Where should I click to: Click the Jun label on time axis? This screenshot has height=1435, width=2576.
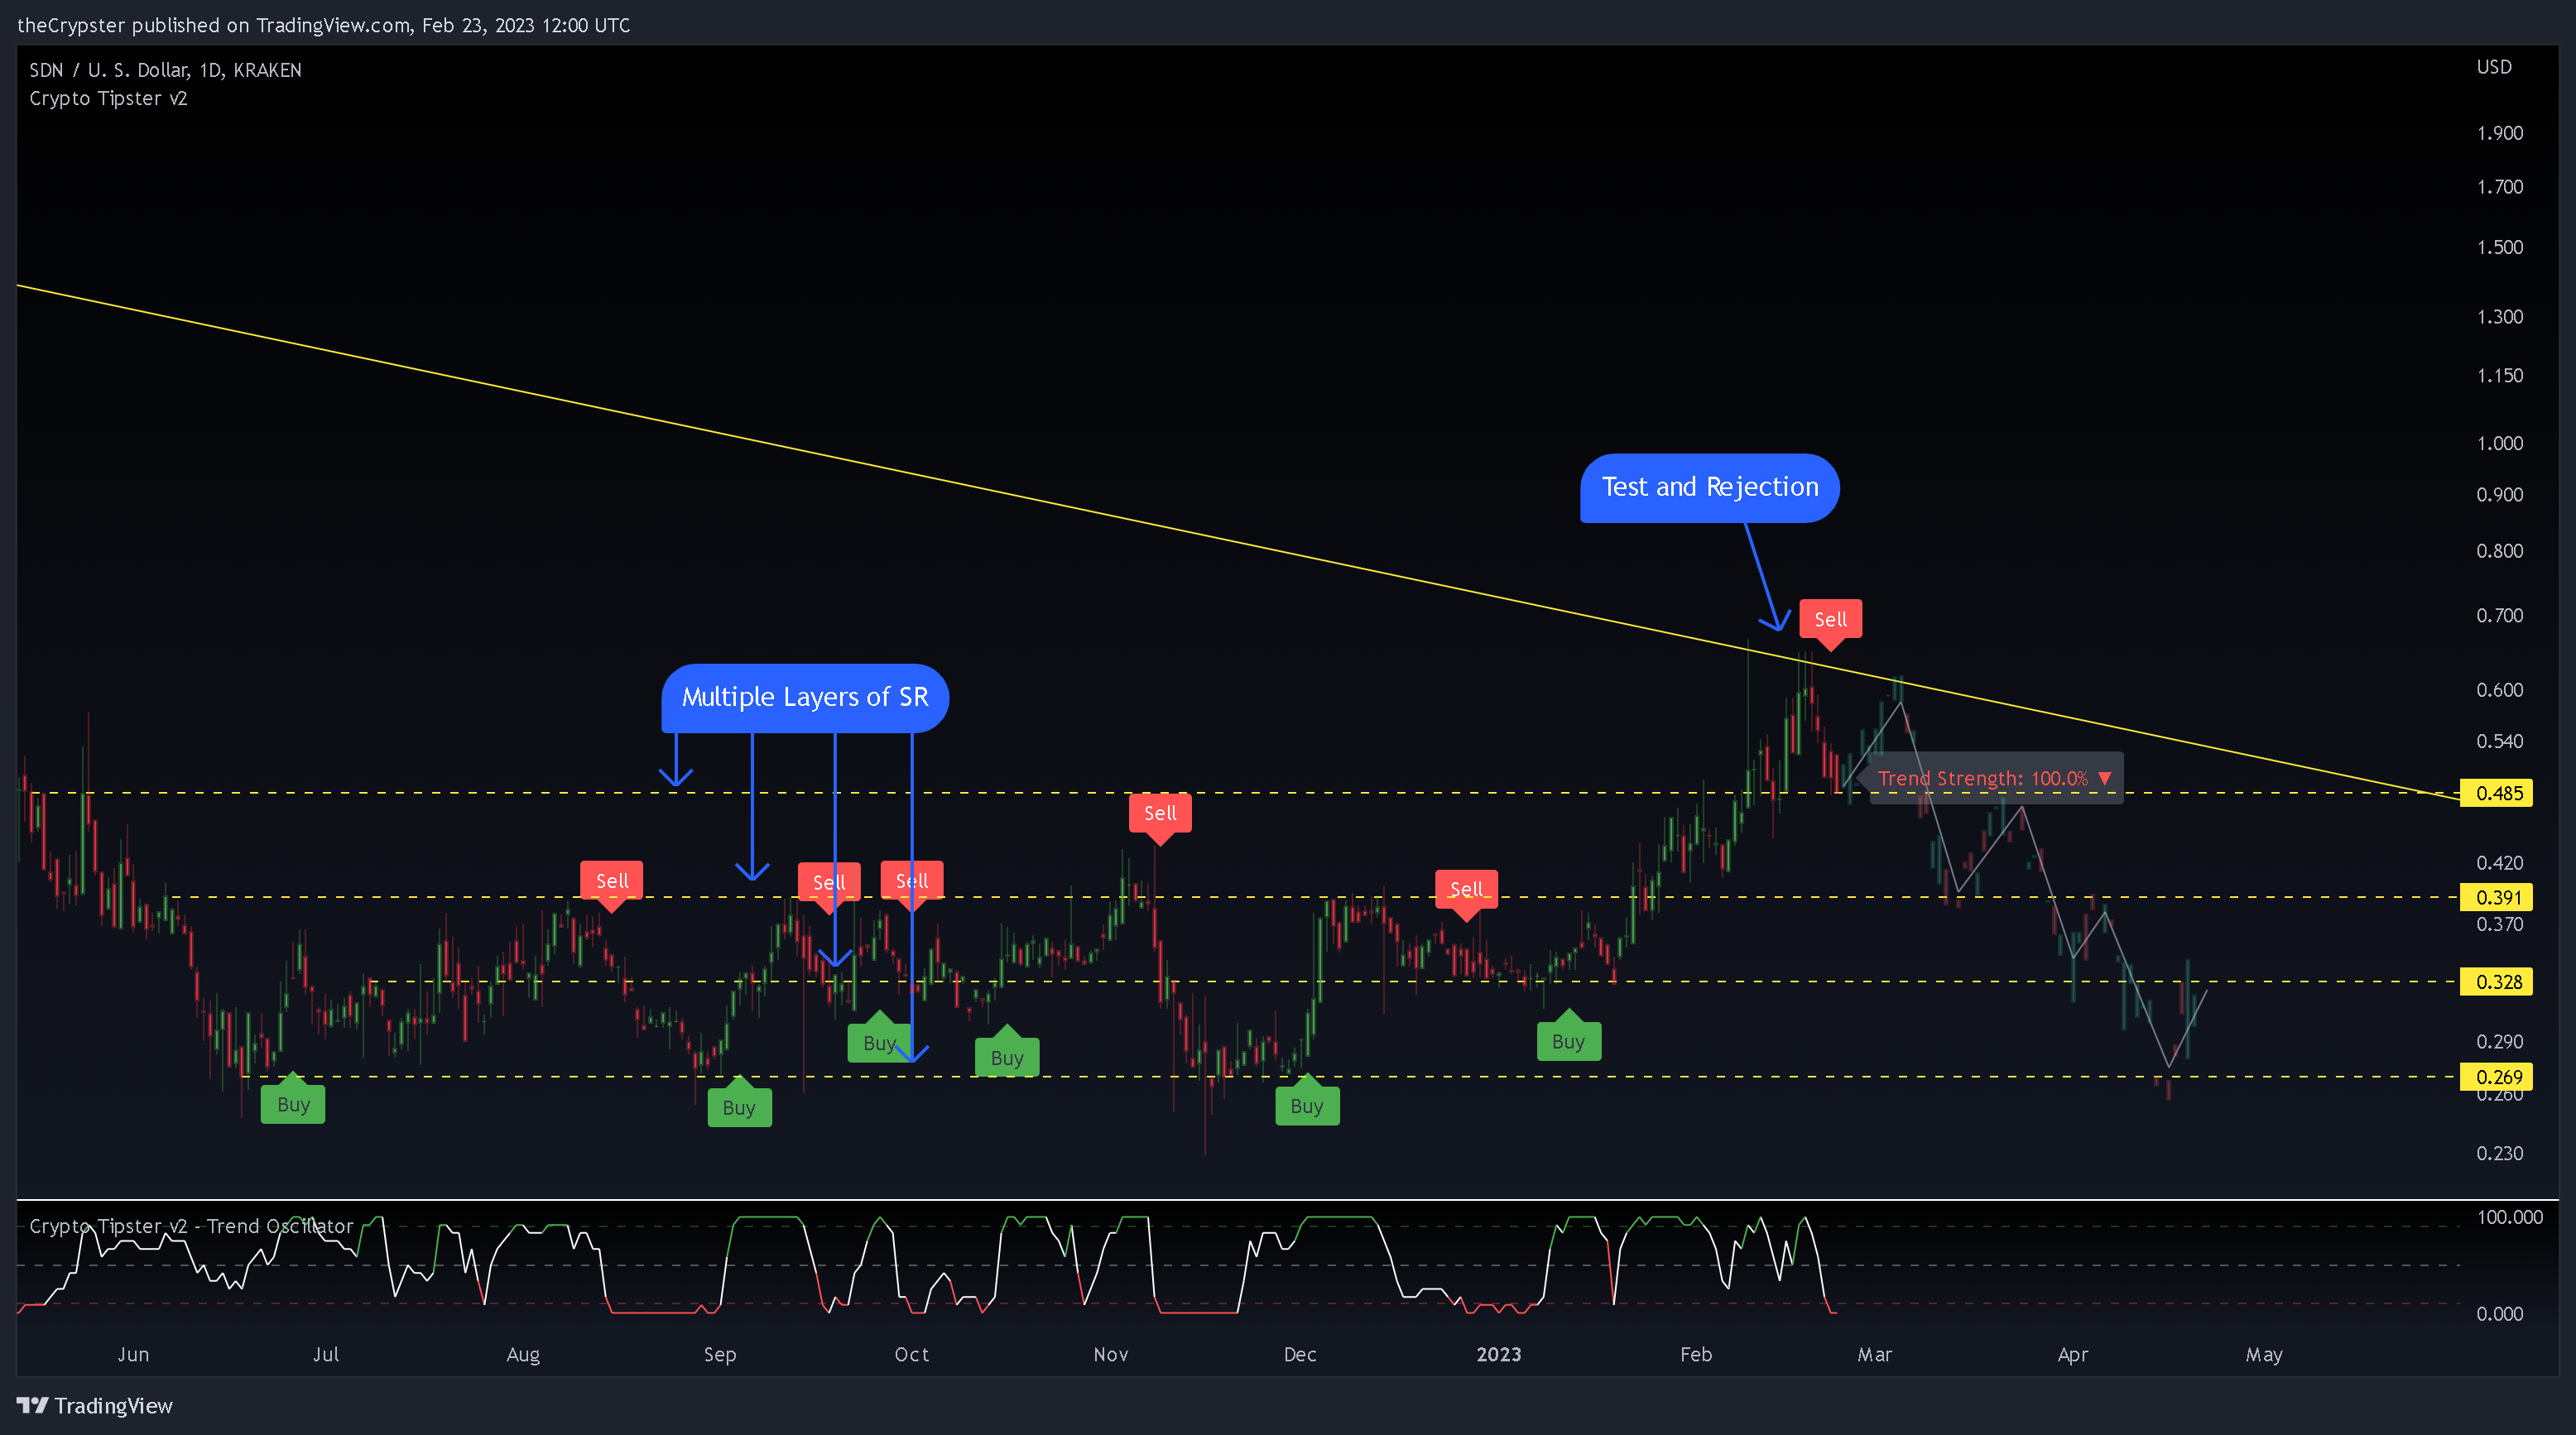133,1354
